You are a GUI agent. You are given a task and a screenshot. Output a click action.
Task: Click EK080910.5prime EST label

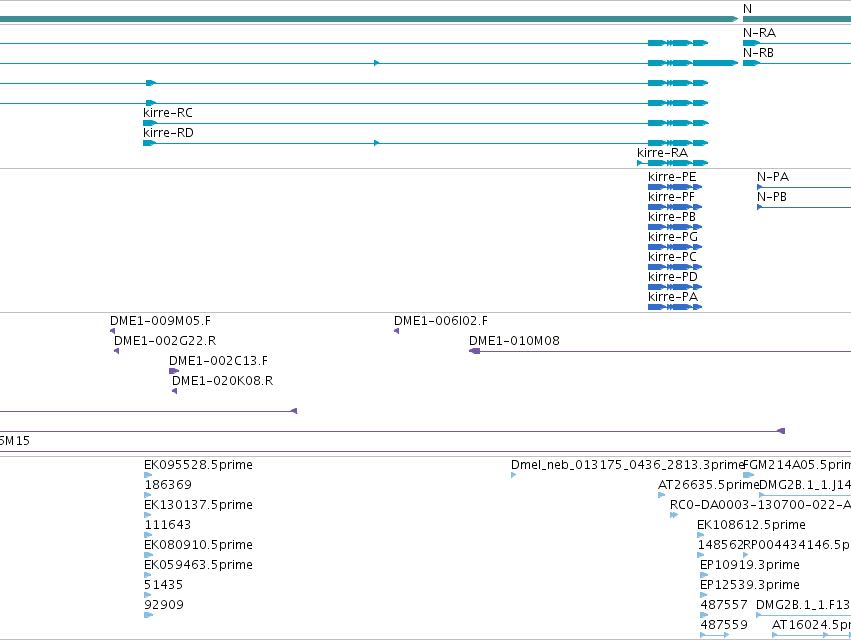[x=198, y=545]
